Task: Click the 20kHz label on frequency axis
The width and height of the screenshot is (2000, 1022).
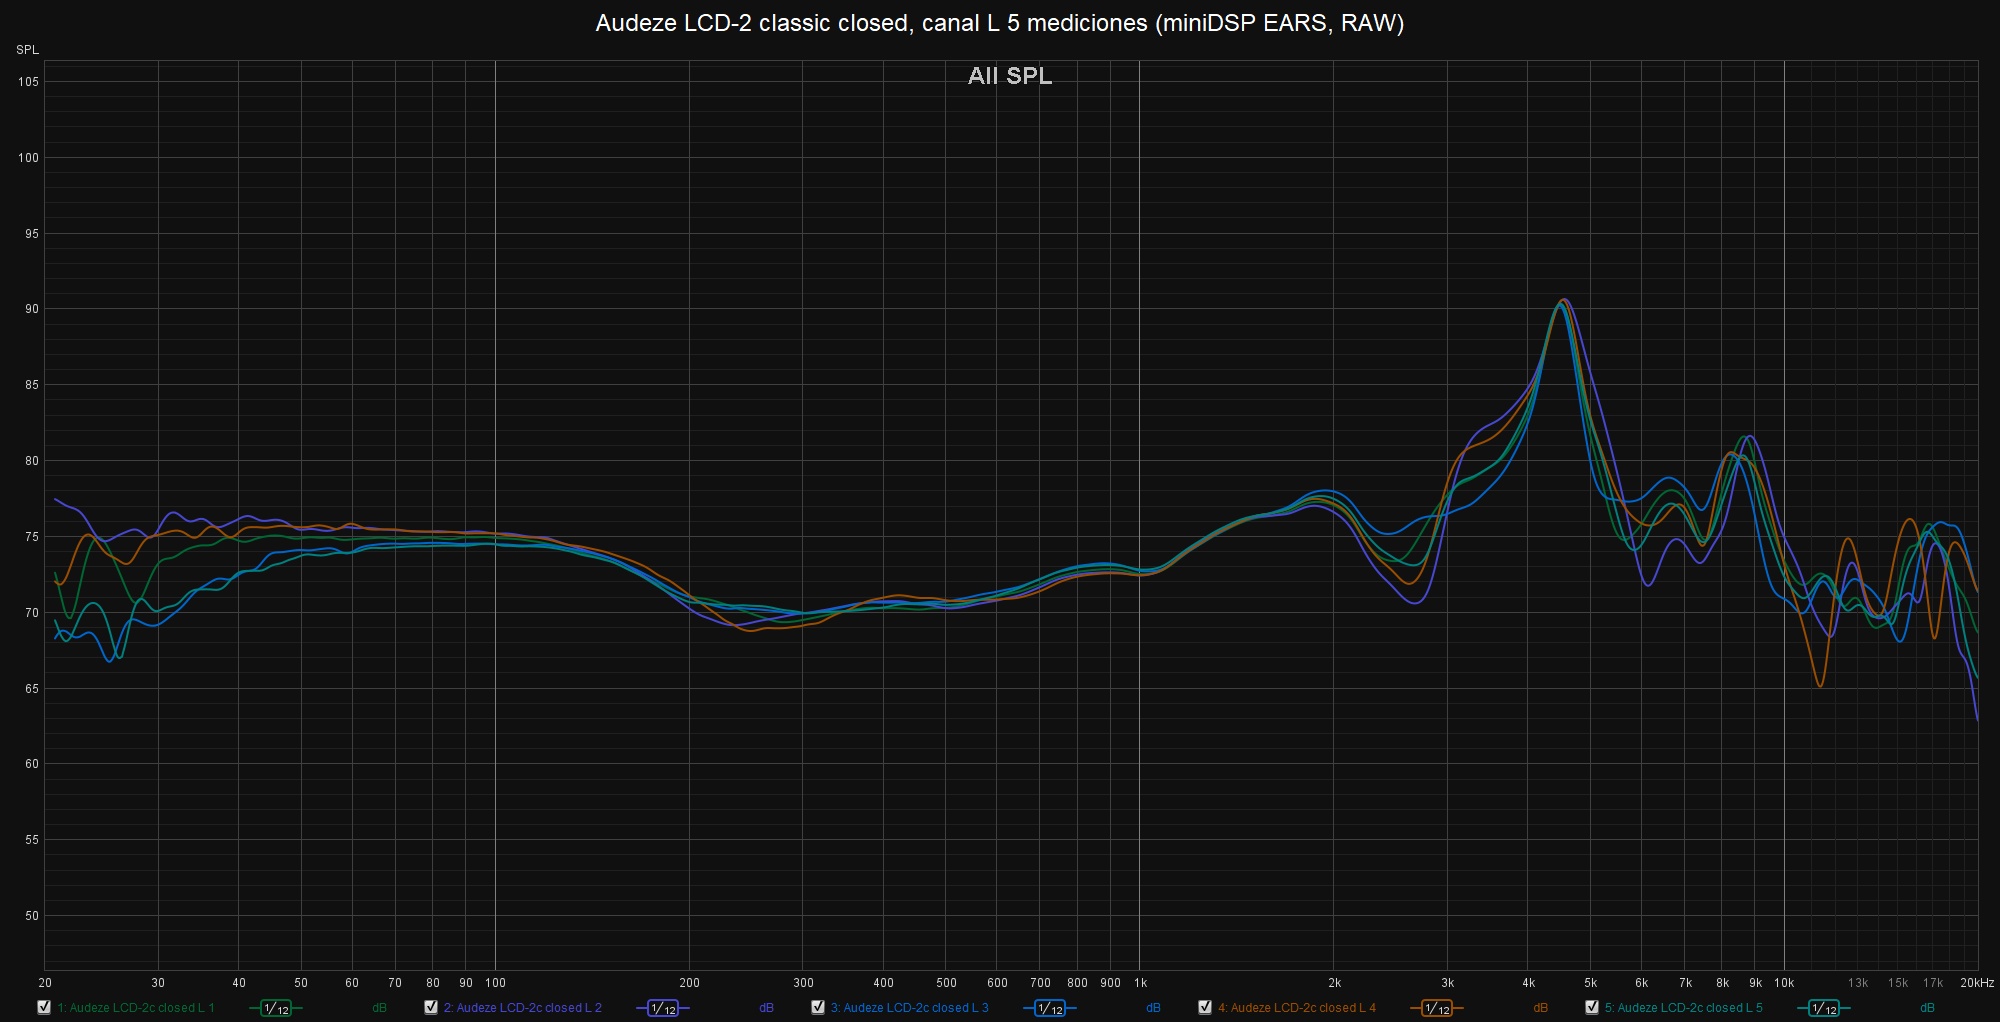Action: [x=1976, y=983]
